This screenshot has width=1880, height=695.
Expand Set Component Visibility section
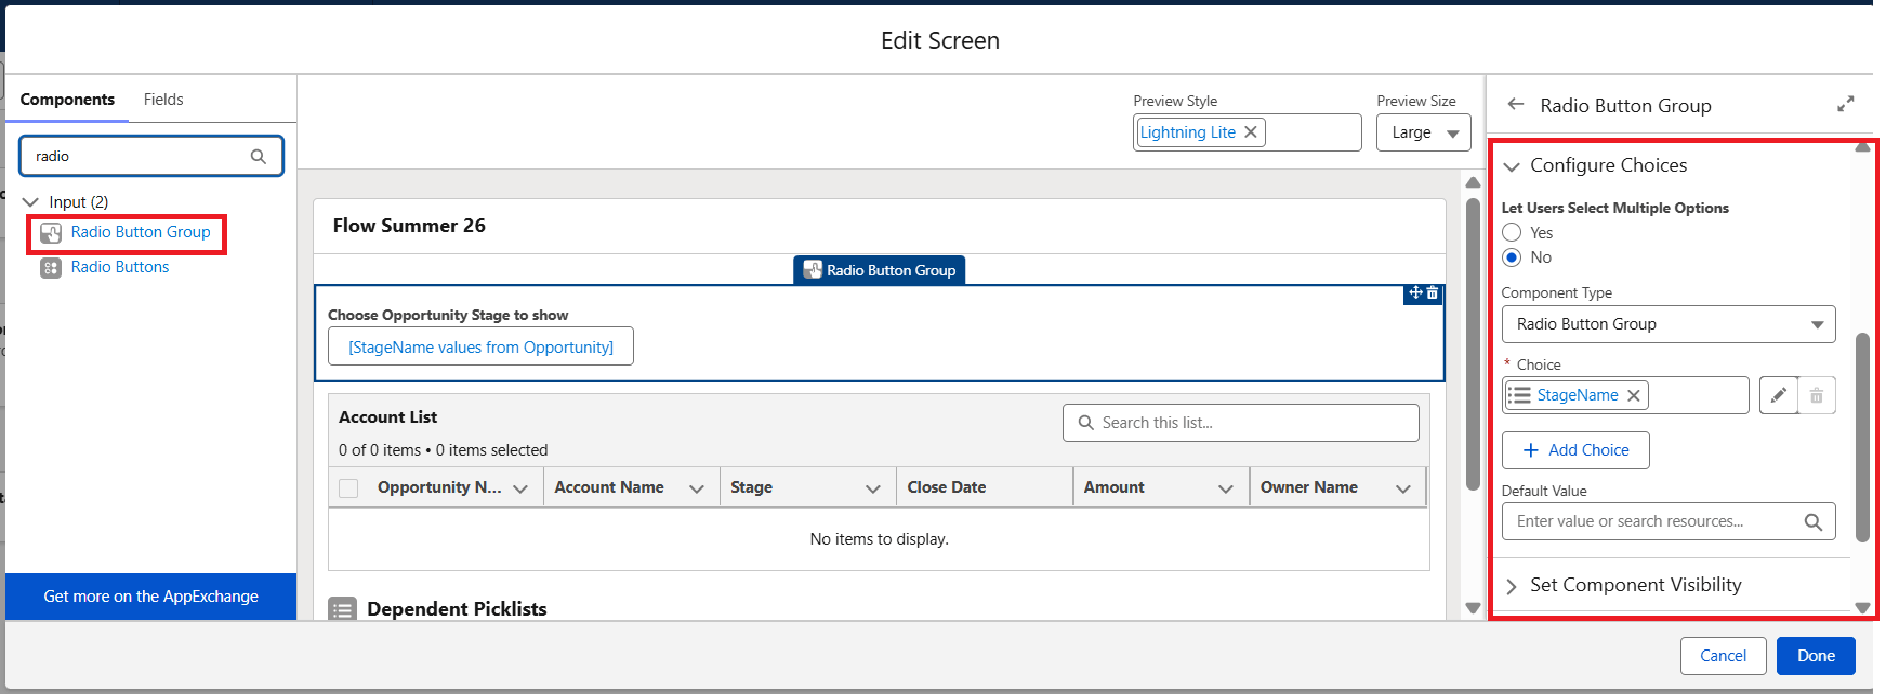click(1512, 586)
